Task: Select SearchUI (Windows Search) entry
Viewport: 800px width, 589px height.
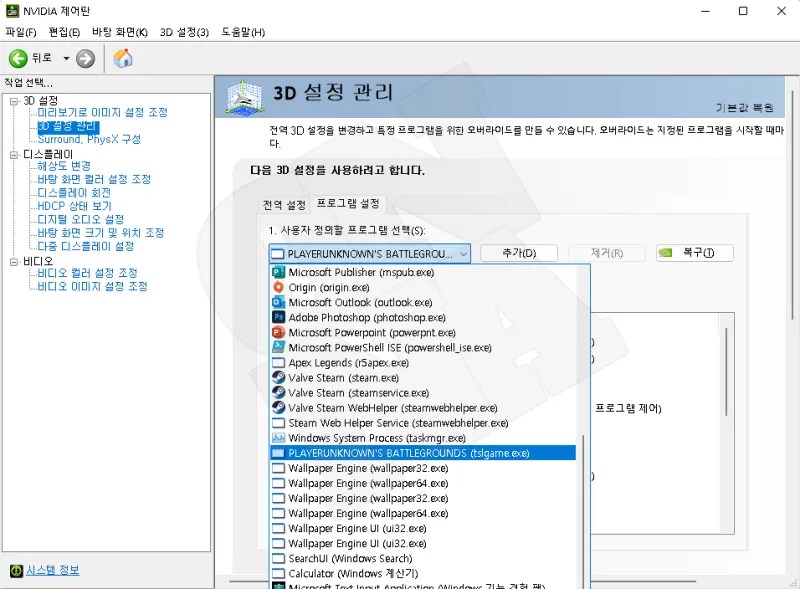Action: click(423, 558)
